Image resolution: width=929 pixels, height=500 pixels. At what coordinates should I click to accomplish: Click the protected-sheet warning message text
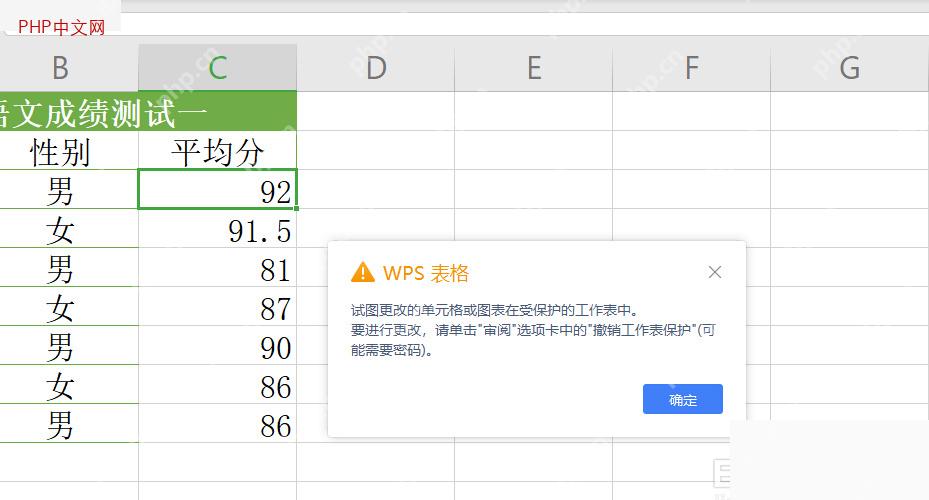(533, 330)
